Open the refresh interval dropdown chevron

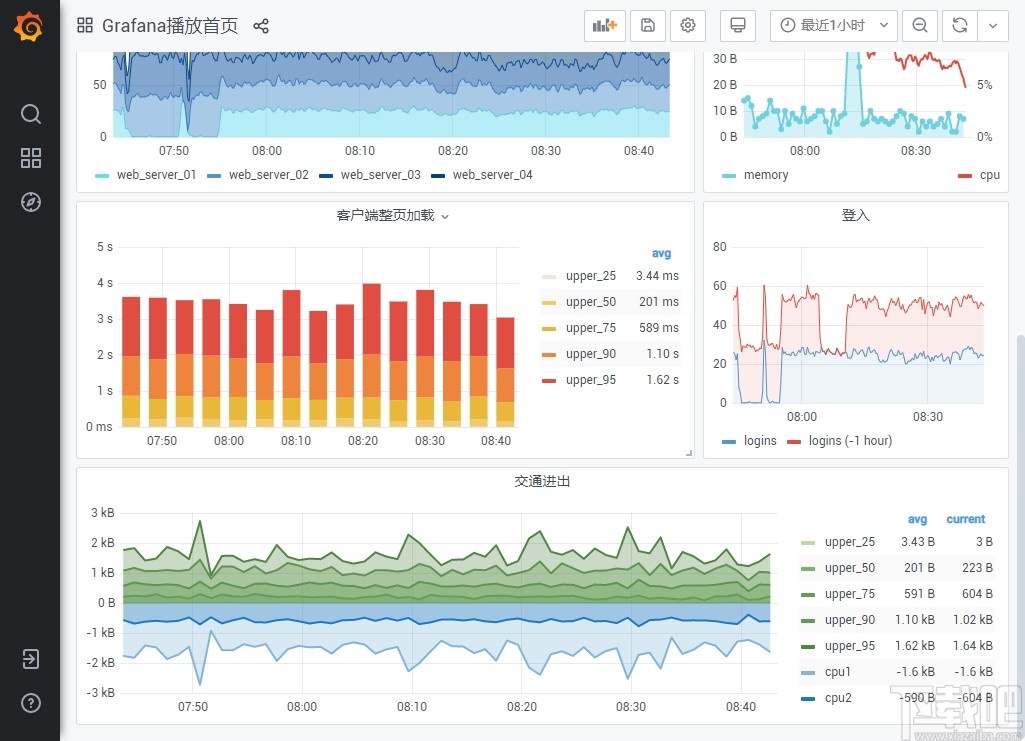click(993, 25)
